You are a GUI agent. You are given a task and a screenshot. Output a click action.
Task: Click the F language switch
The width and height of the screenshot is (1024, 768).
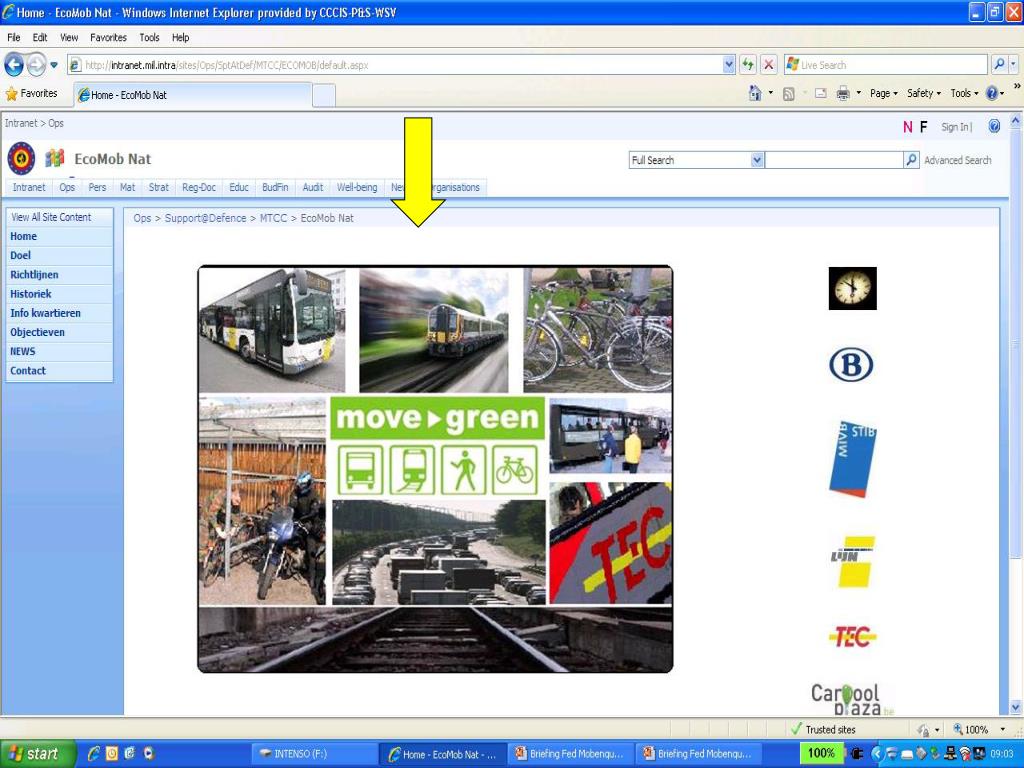click(x=923, y=127)
